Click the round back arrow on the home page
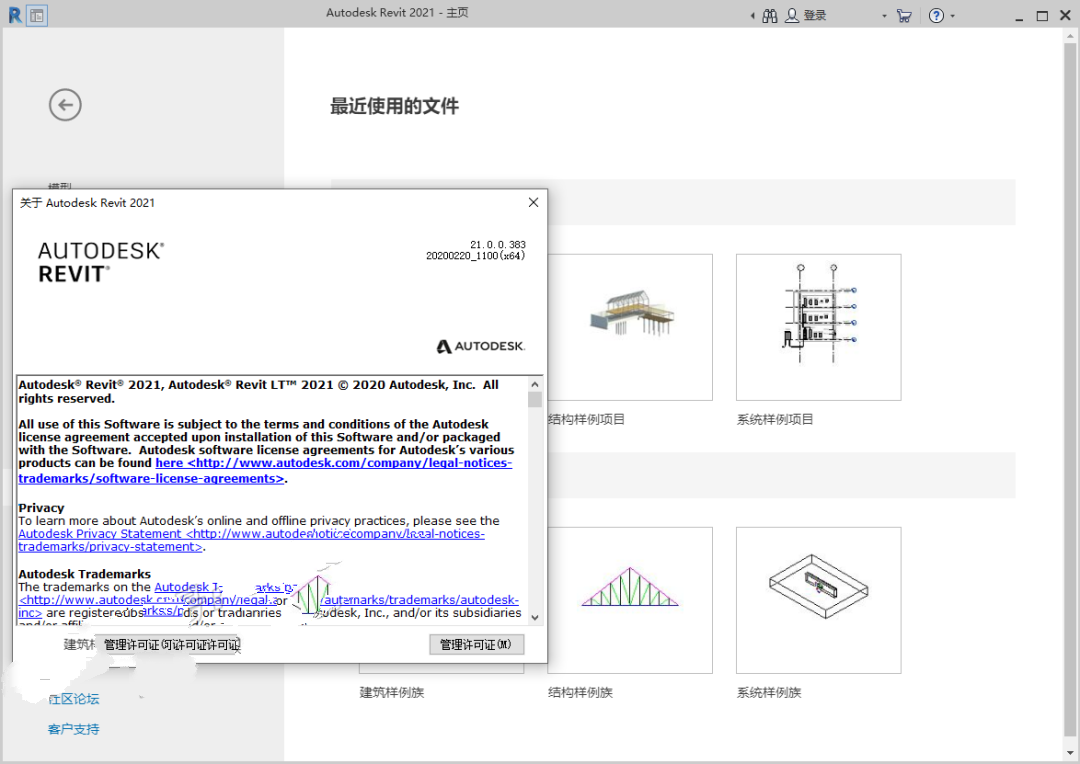 (65, 105)
